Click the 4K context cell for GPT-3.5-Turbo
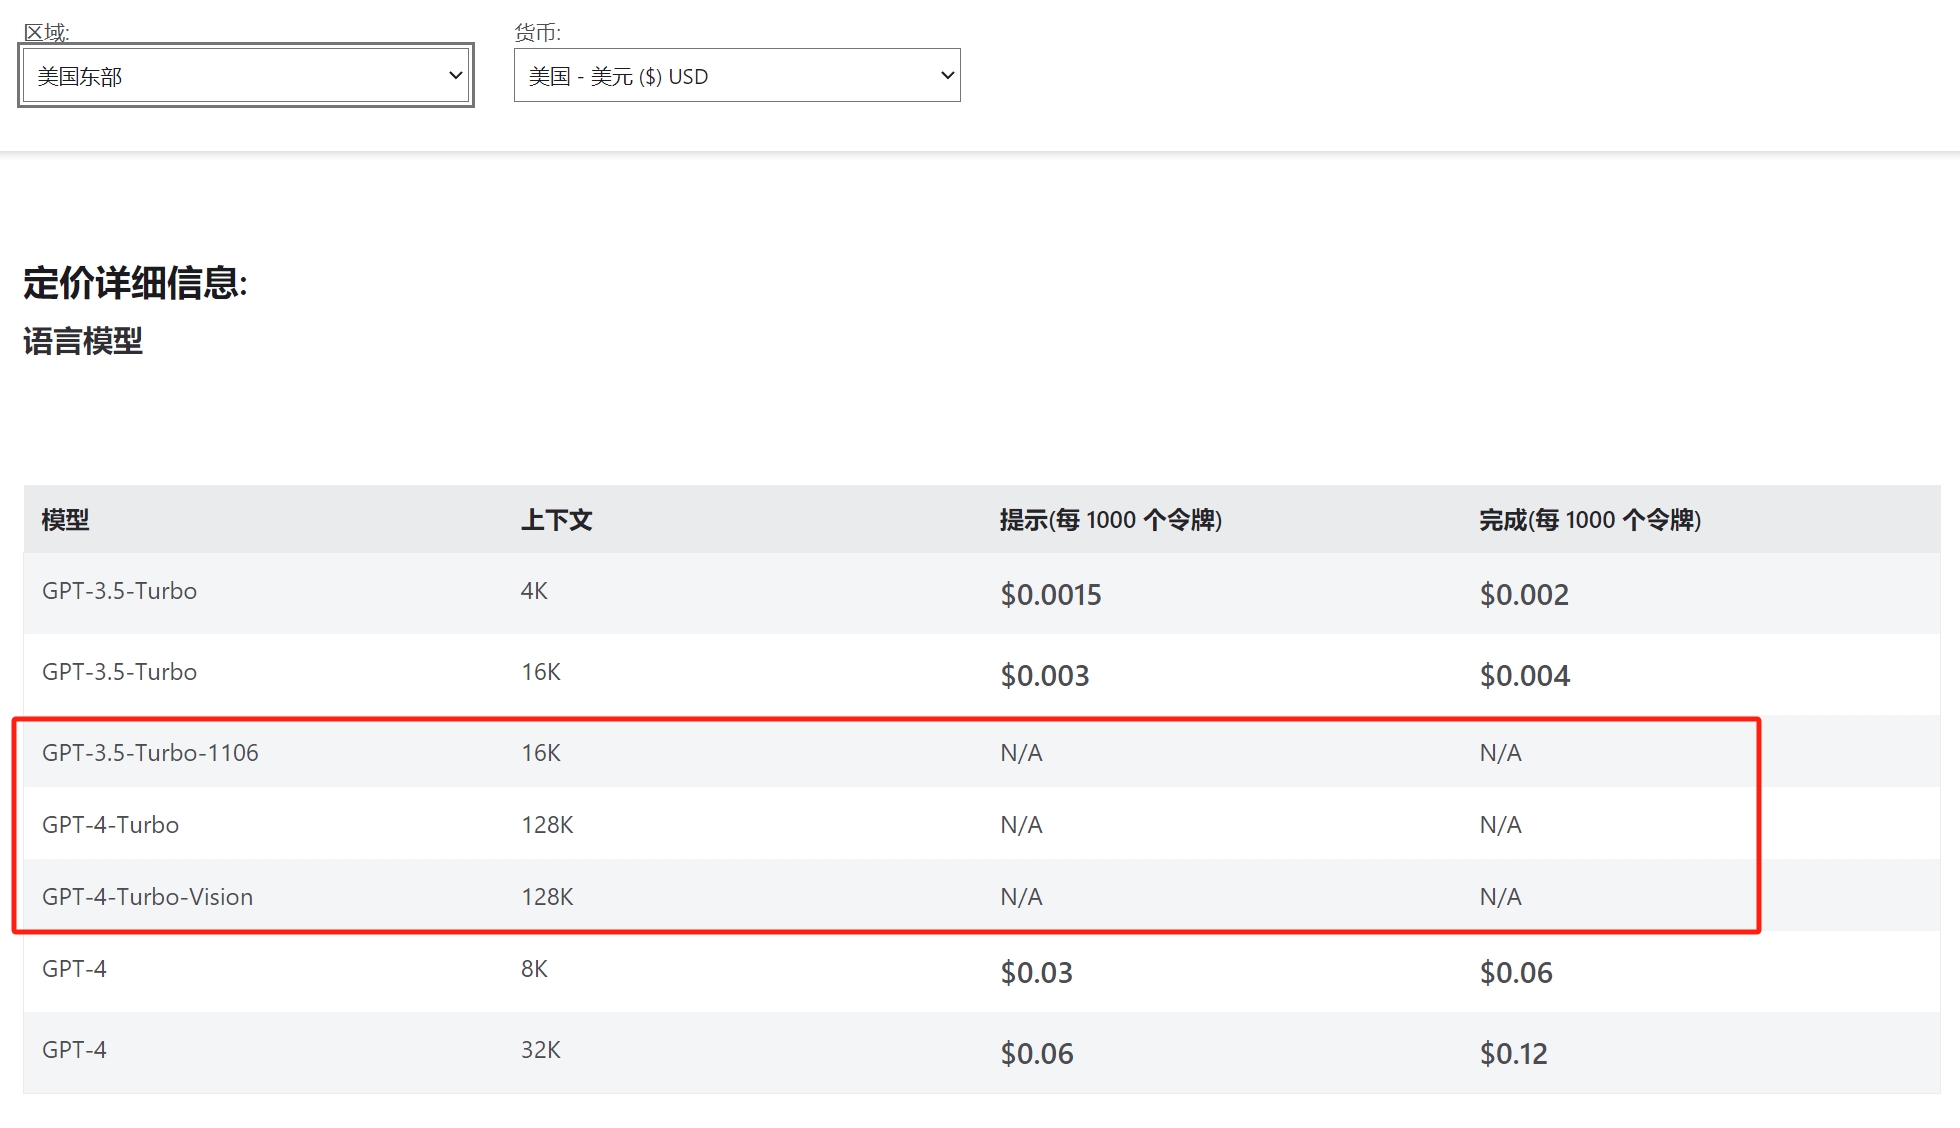1960x1128 pixels. tap(534, 591)
